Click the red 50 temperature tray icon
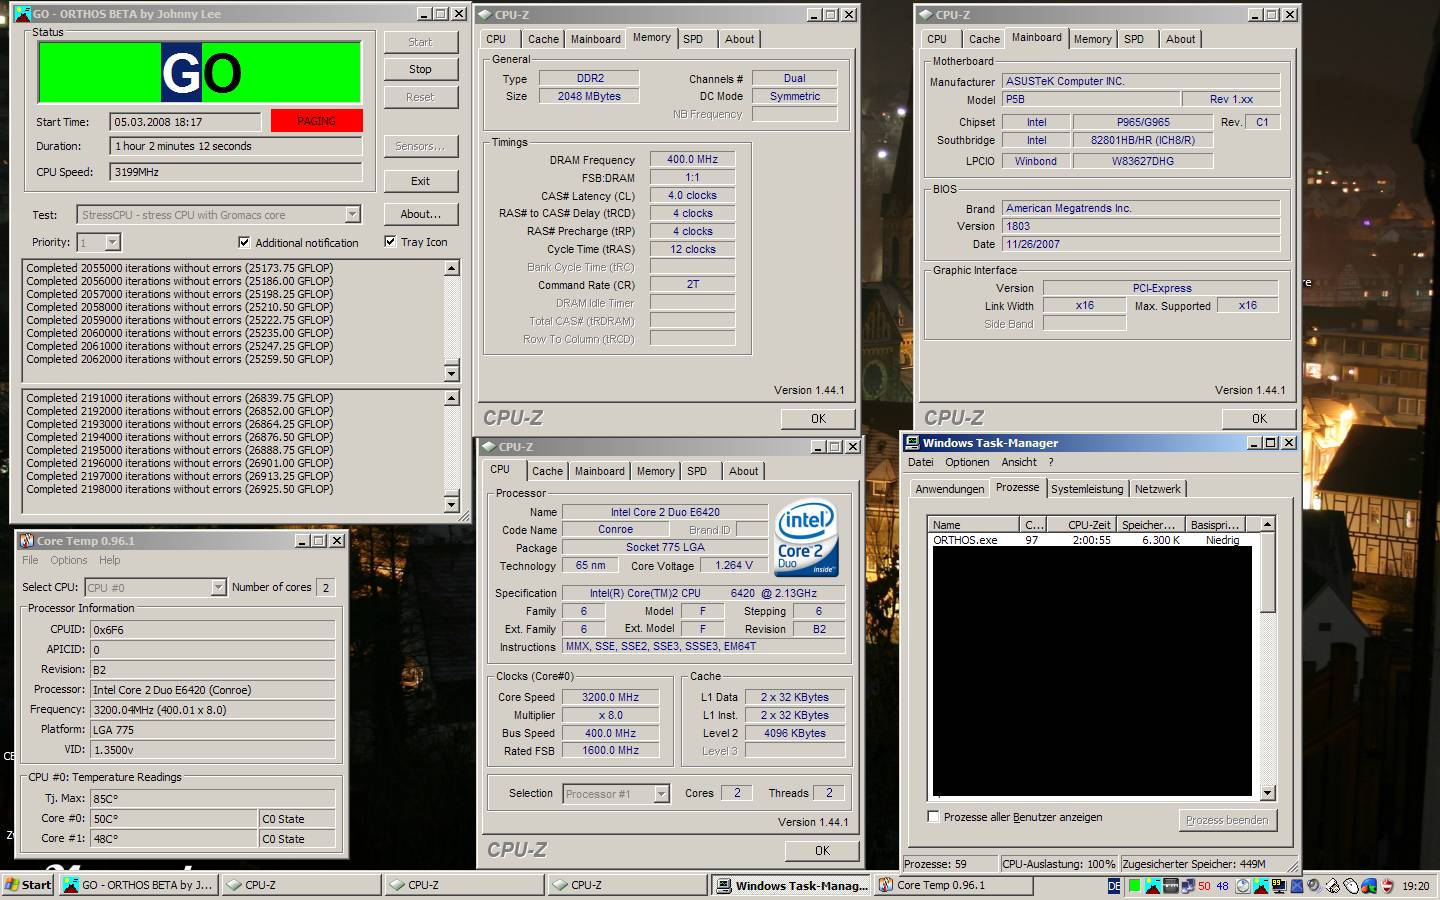Screen dimensions: 1440x900 pos(1204,886)
